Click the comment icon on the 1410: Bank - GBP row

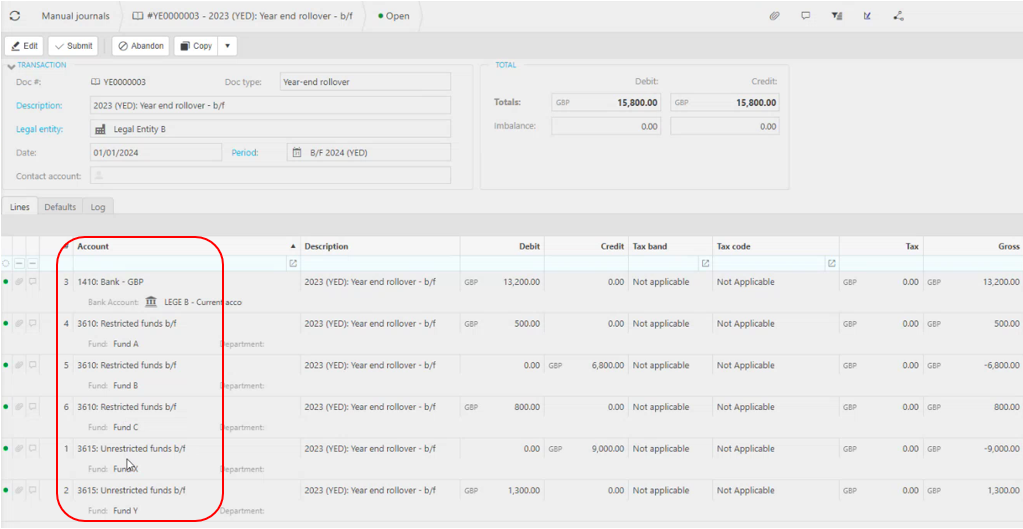33,282
